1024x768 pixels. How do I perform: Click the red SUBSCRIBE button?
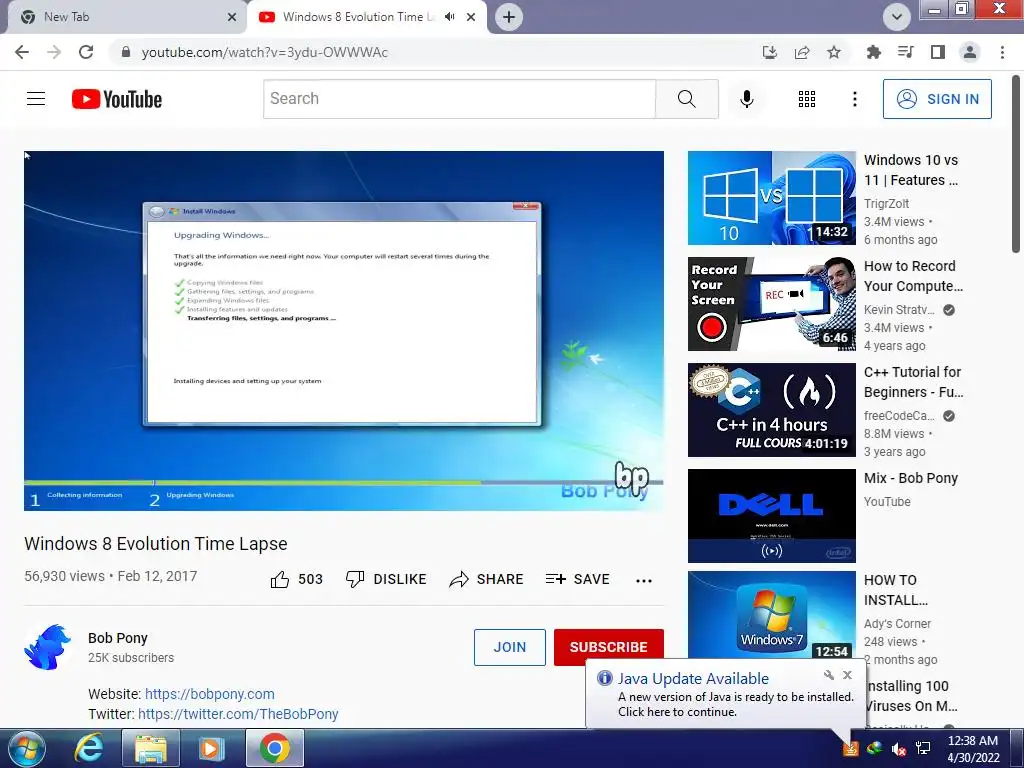609,647
